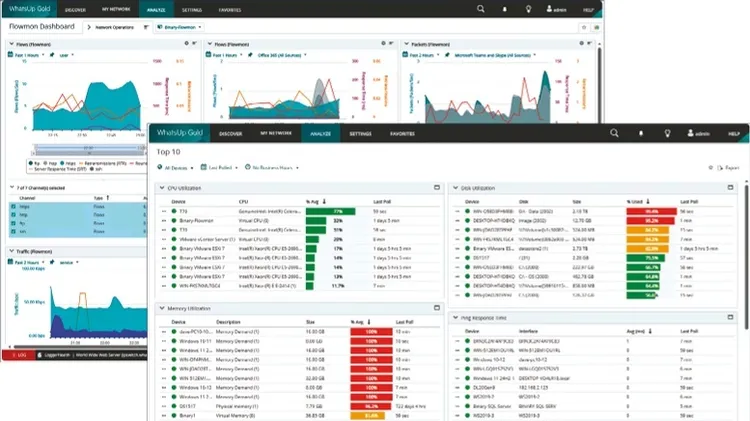Open No Business Hours dropdown
The height and width of the screenshot is (421, 750).
pos(272,167)
